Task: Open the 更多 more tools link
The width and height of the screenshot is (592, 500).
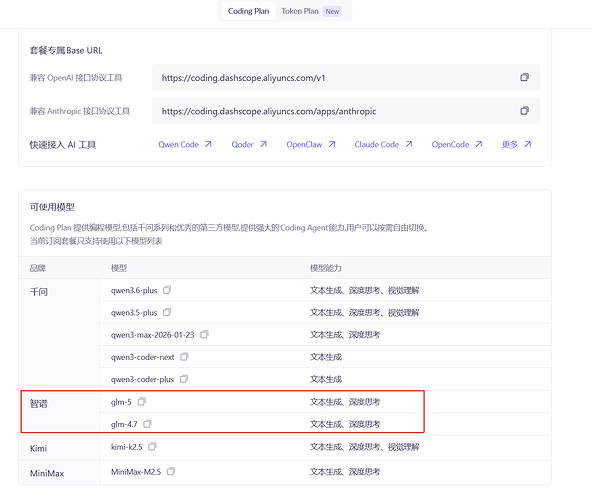Action: 516,145
